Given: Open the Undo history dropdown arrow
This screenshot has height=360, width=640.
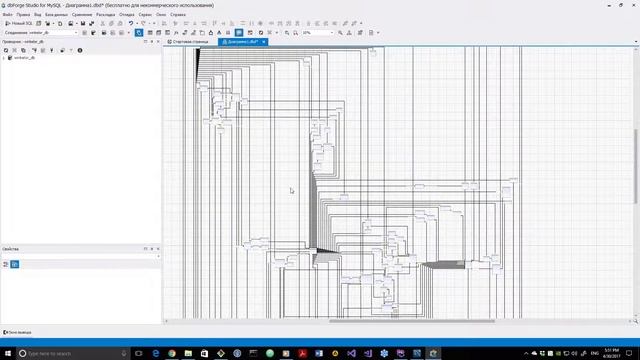Looking at the screenshot, I should (x=136, y=23).
